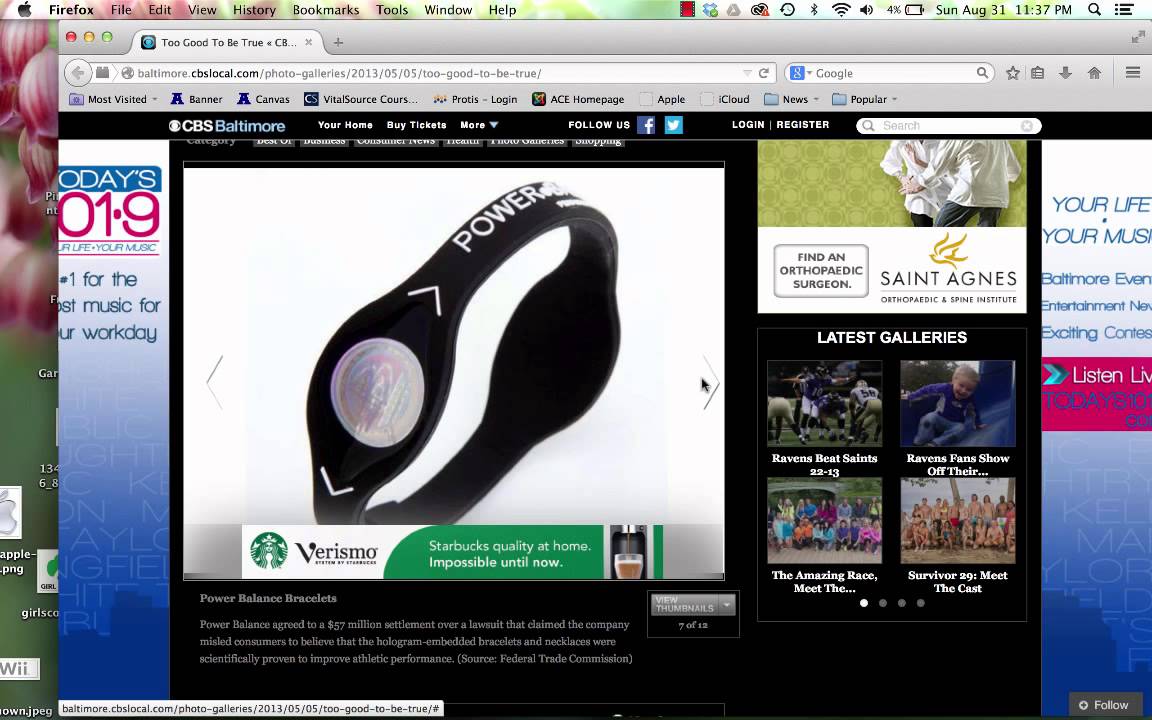
Task: Open the View Thumbnails dropdown
Action: [x=692, y=604]
